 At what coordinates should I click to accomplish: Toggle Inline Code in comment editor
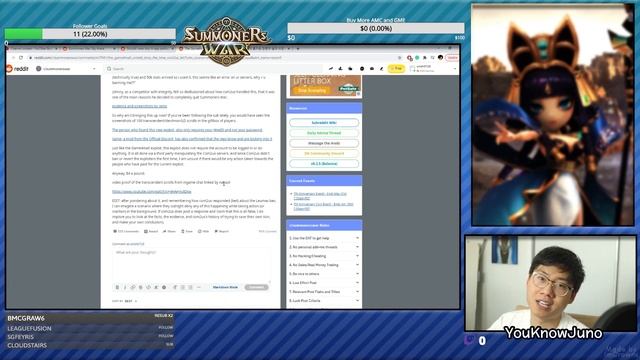tap(149, 287)
